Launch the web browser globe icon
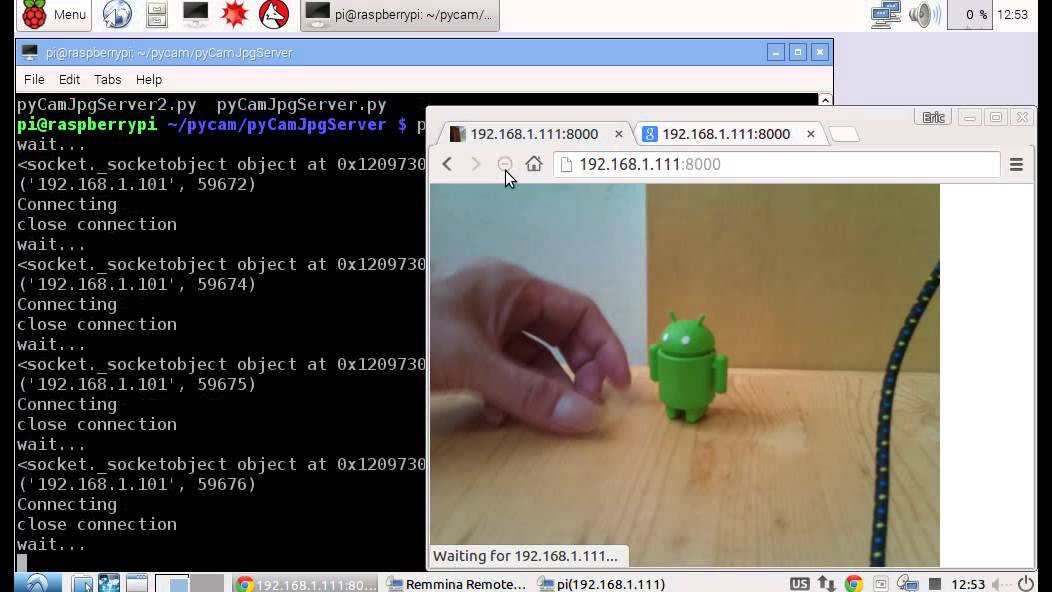1052x592 pixels. (x=117, y=15)
